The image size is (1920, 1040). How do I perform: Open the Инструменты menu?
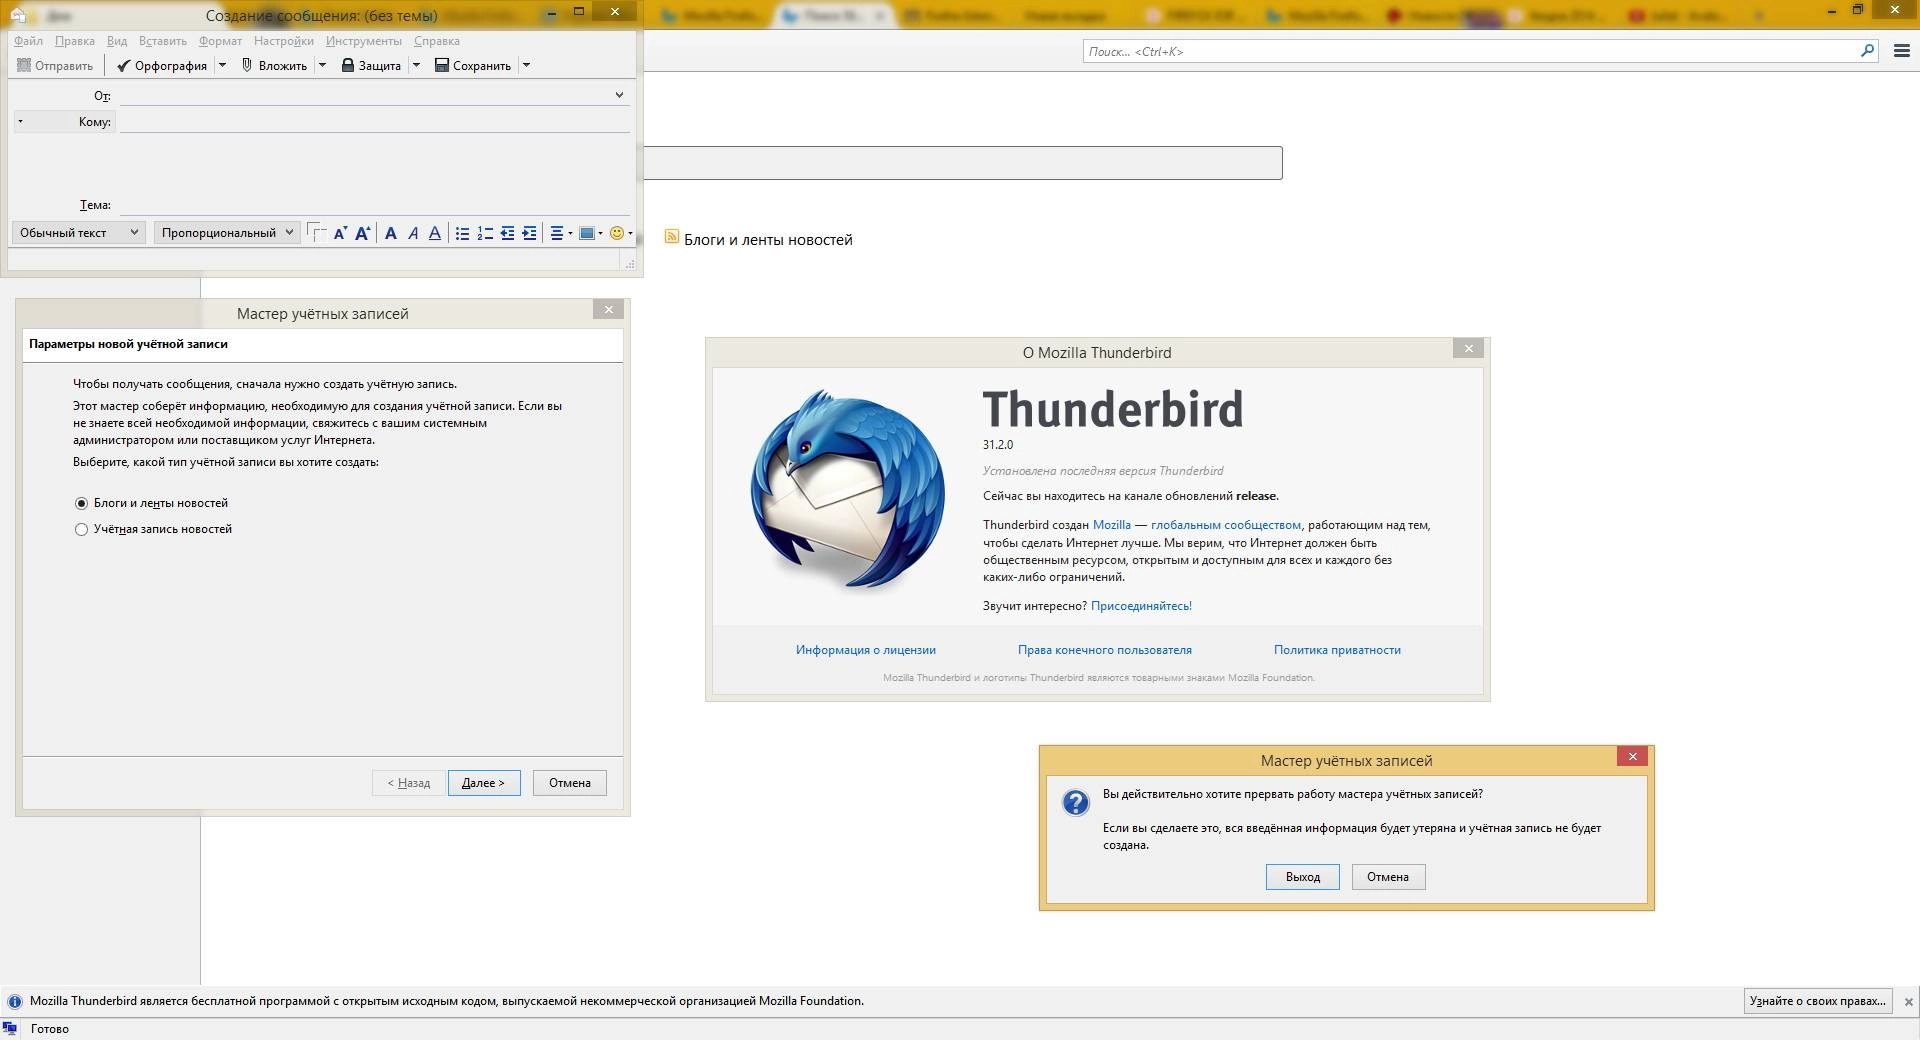point(364,41)
